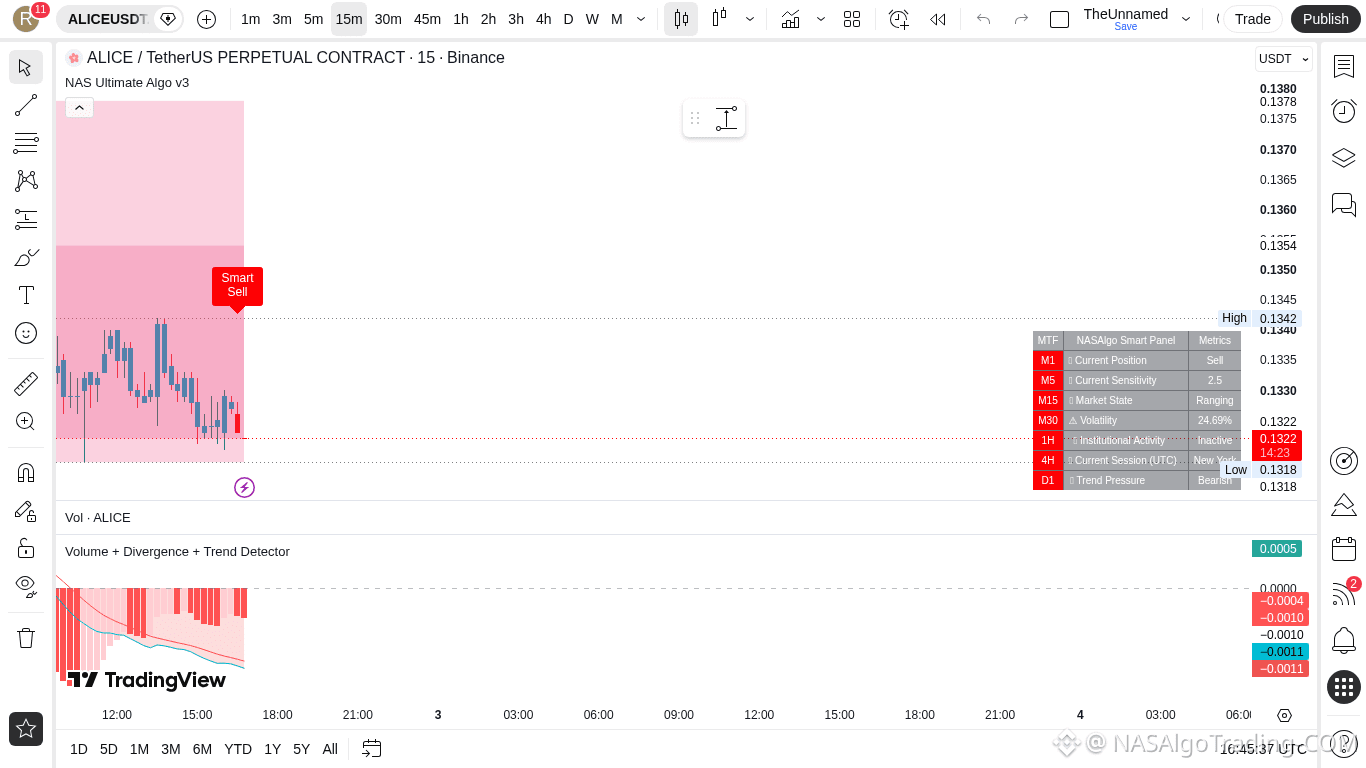Open the Replay bar rewind icon

click(x=937, y=19)
